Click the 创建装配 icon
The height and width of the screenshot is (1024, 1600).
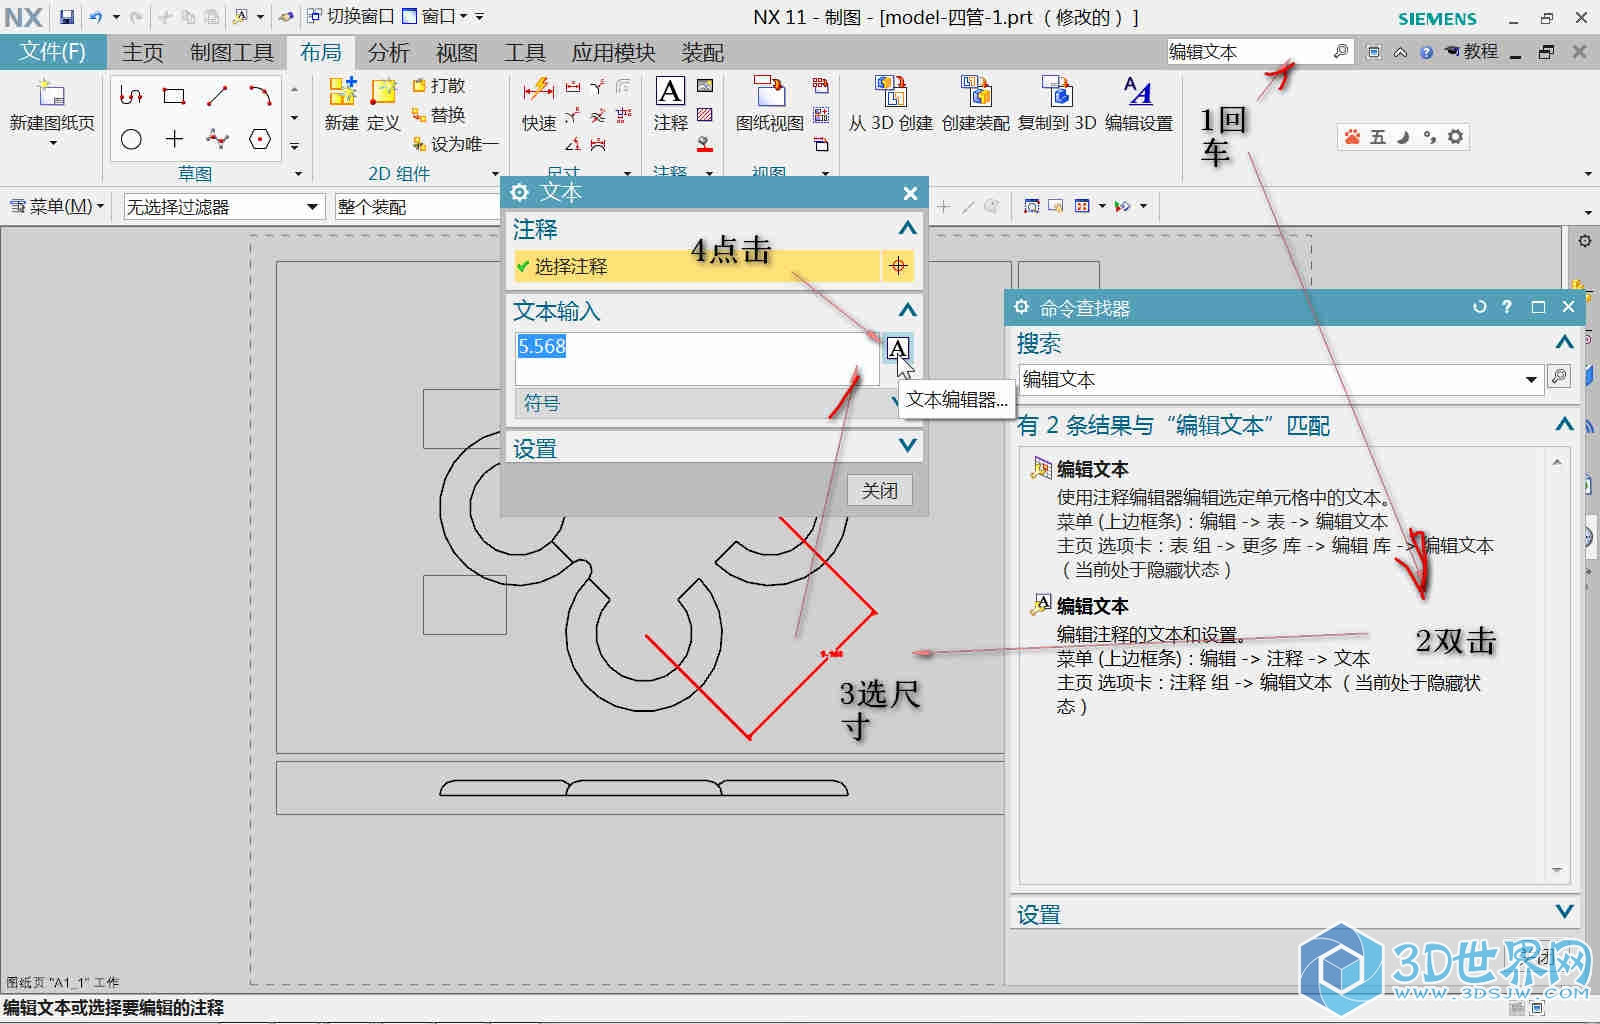(976, 91)
